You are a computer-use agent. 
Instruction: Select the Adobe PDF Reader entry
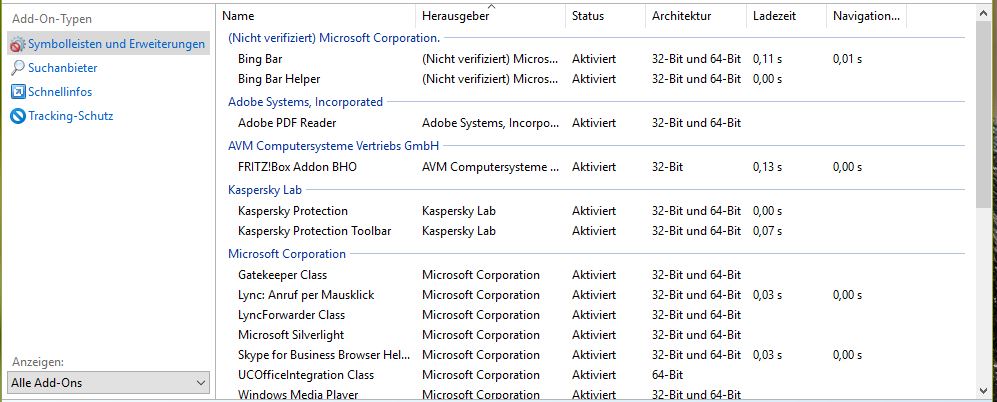click(285, 123)
